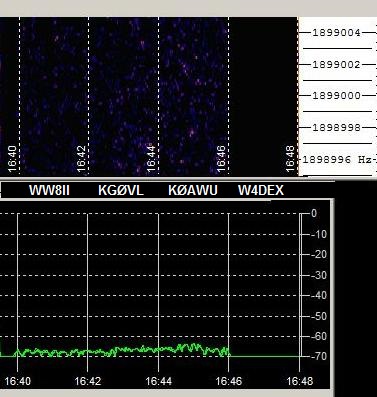This screenshot has height=397, width=377.
Task: Click the 1898998 frequency scale label
Action: coord(336,127)
